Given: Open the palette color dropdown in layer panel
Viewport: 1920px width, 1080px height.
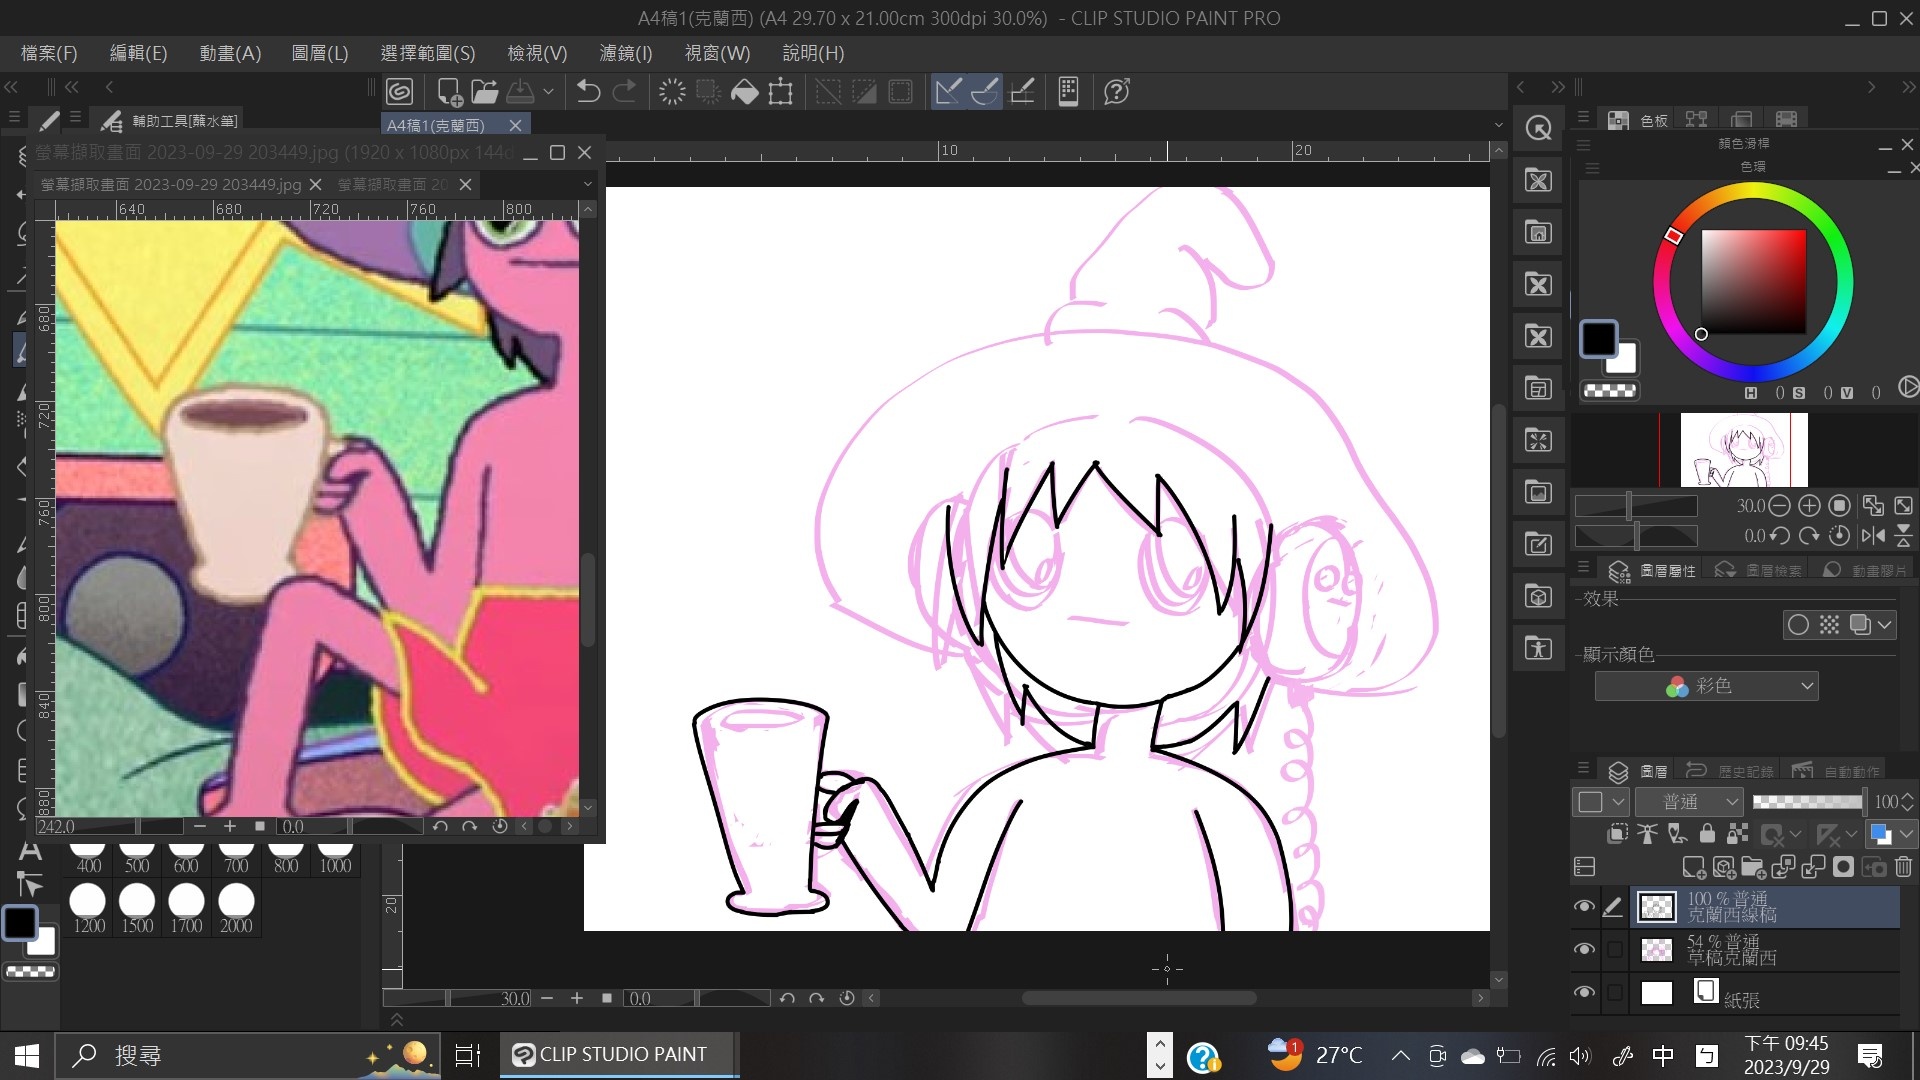Looking at the screenshot, I should [1602, 802].
